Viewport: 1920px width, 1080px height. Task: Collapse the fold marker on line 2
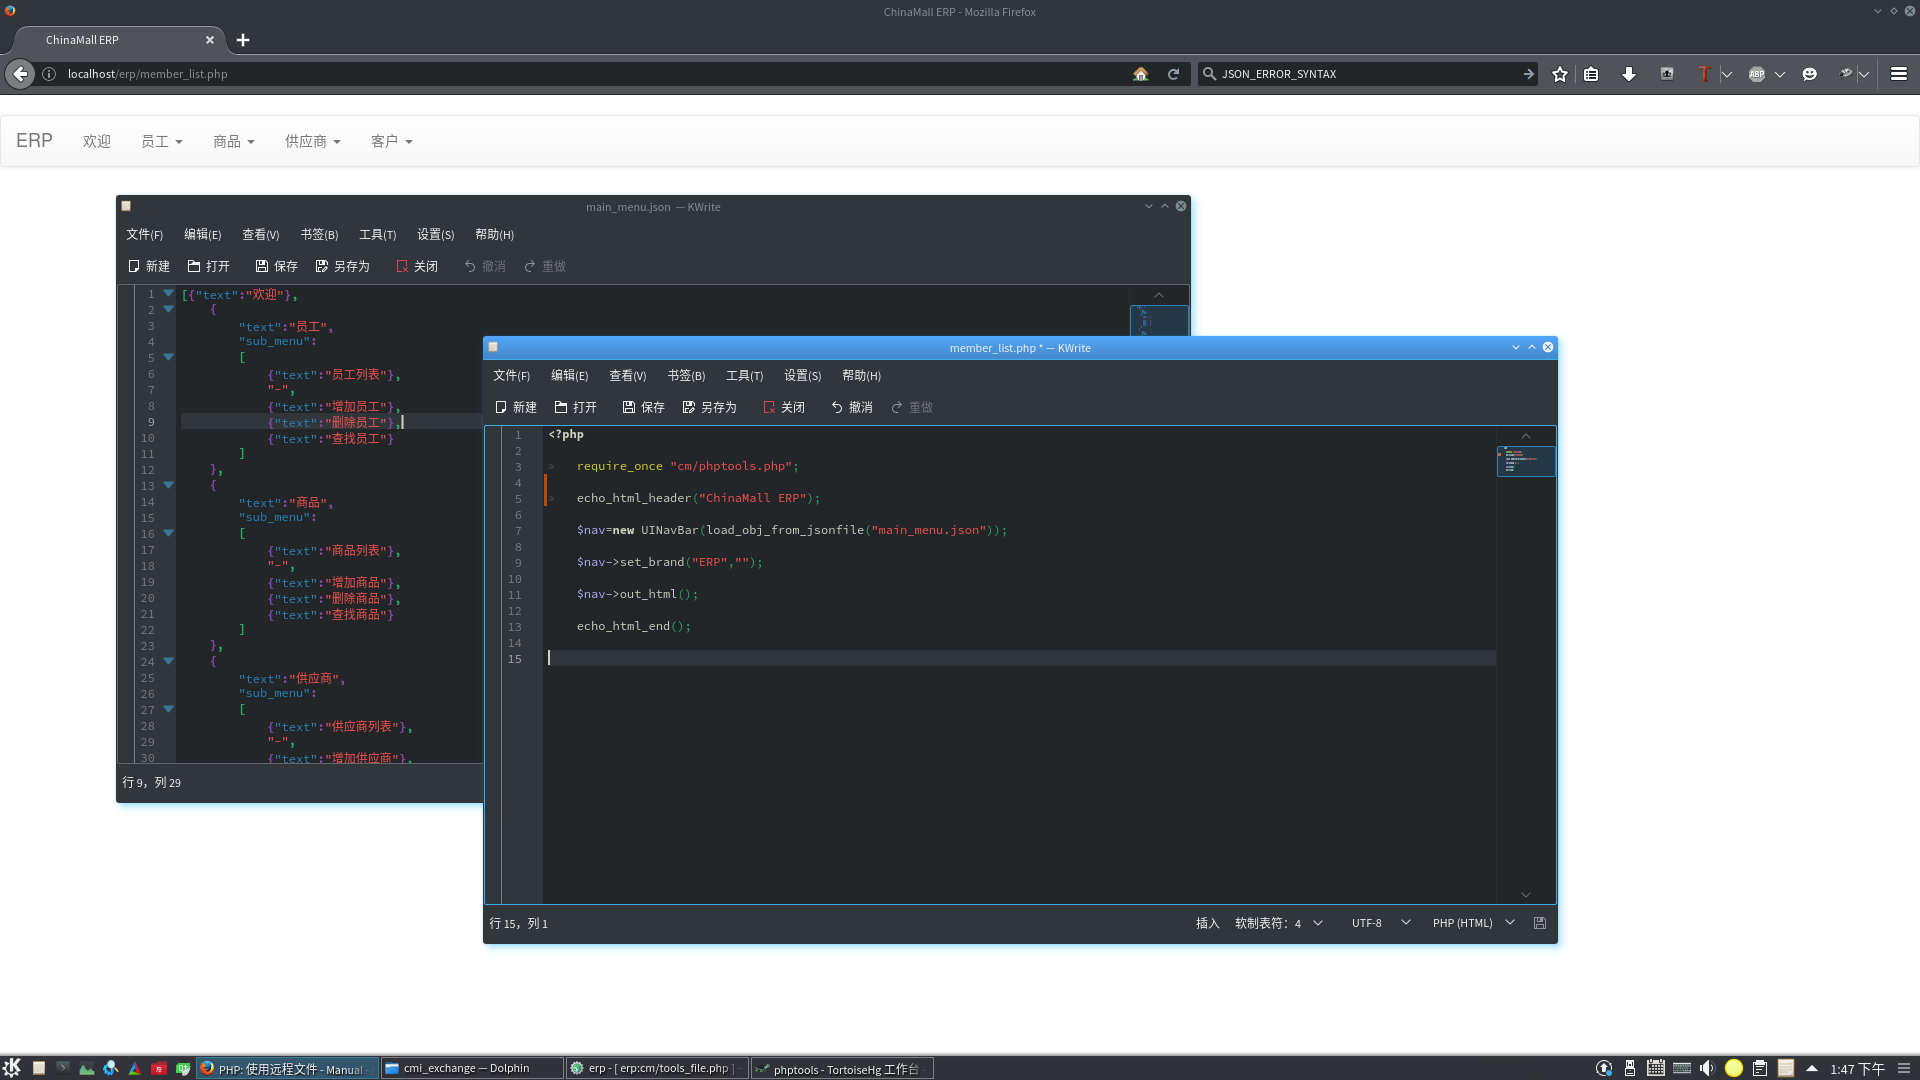(x=168, y=309)
